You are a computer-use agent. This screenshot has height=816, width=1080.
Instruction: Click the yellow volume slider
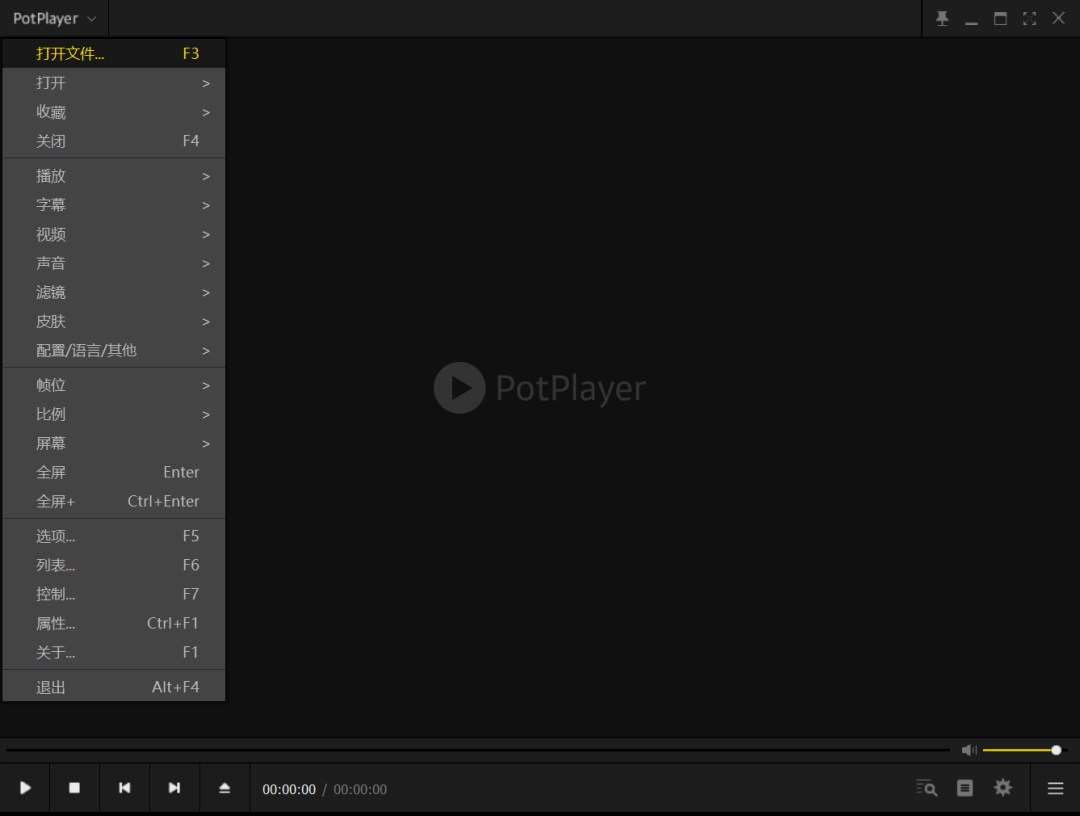point(1020,750)
